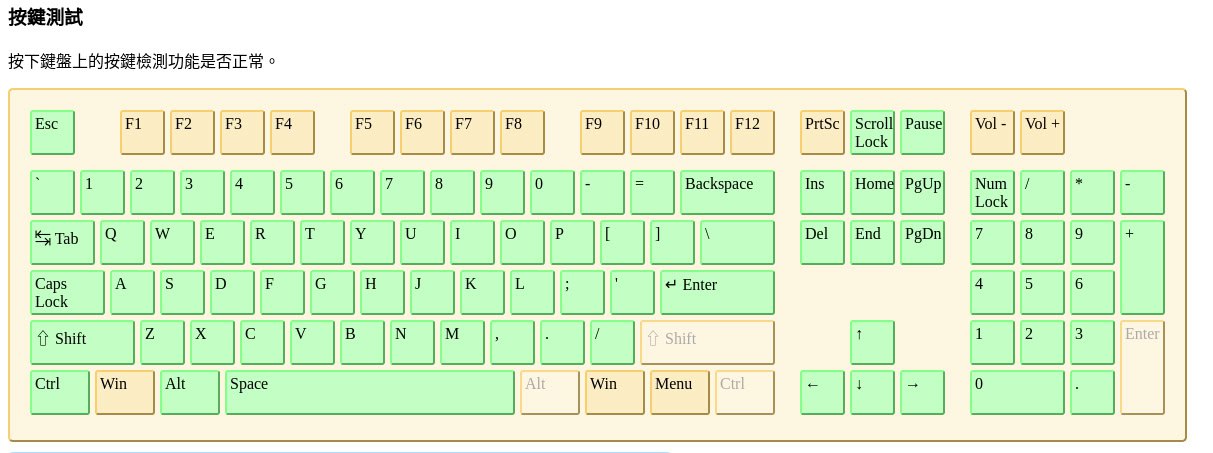Toggle the Scroll Lock key
The height and width of the screenshot is (453, 1213).
coord(872,132)
